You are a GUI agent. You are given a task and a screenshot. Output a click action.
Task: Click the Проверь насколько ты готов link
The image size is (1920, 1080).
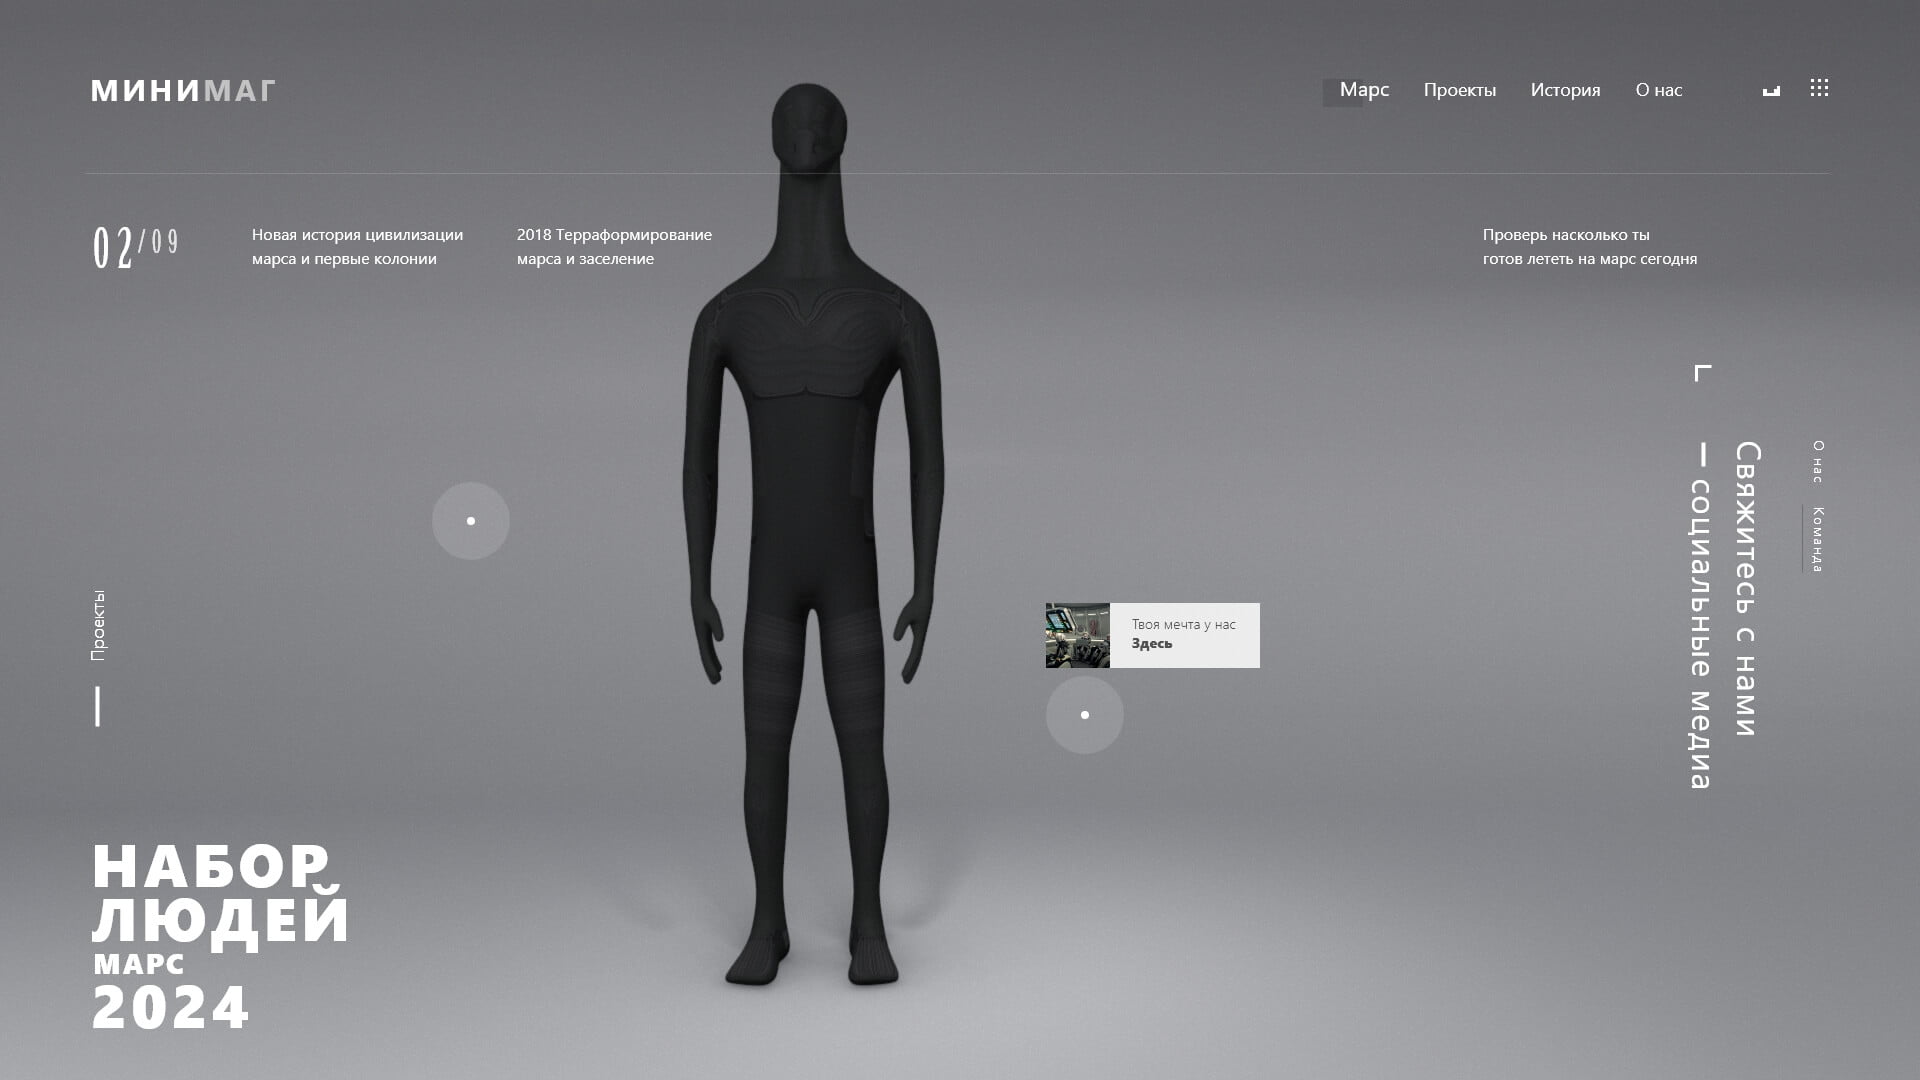coord(1589,247)
